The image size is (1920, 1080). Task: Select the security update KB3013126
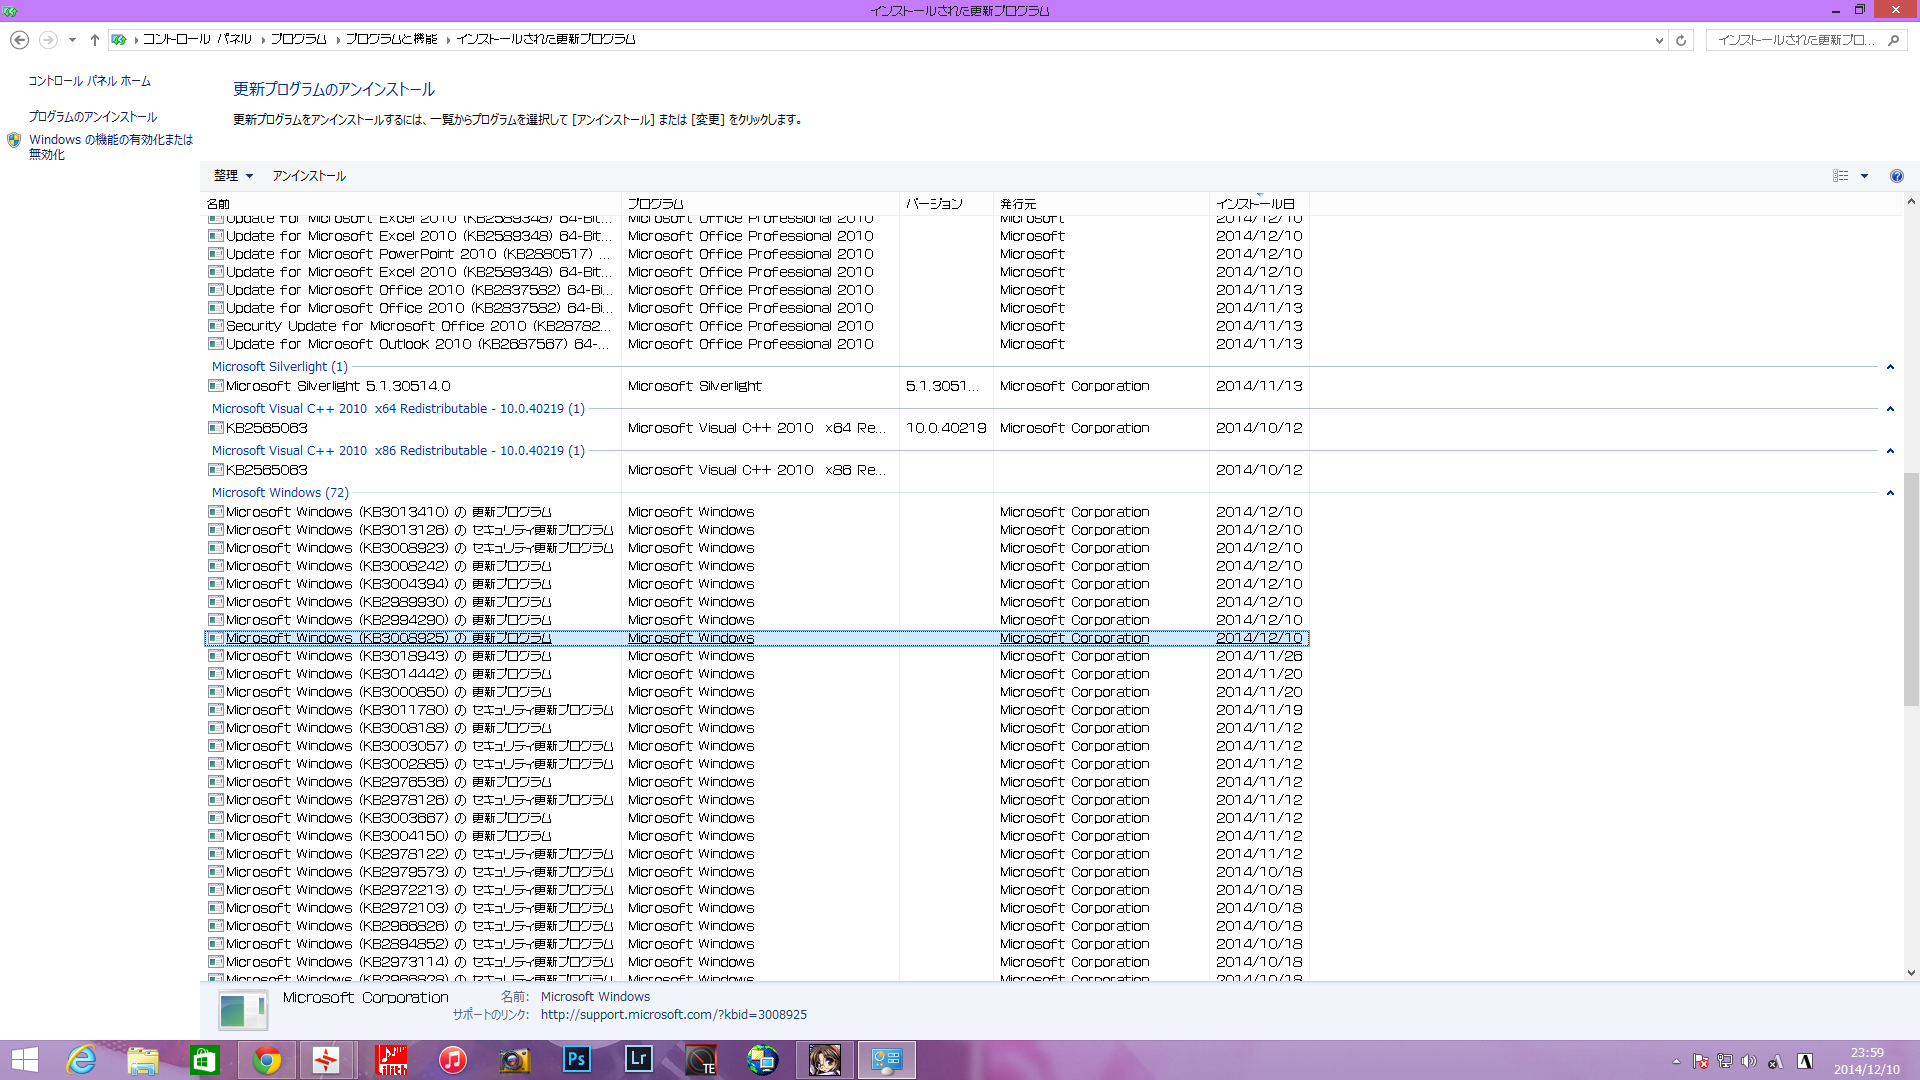[x=756, y=530]
